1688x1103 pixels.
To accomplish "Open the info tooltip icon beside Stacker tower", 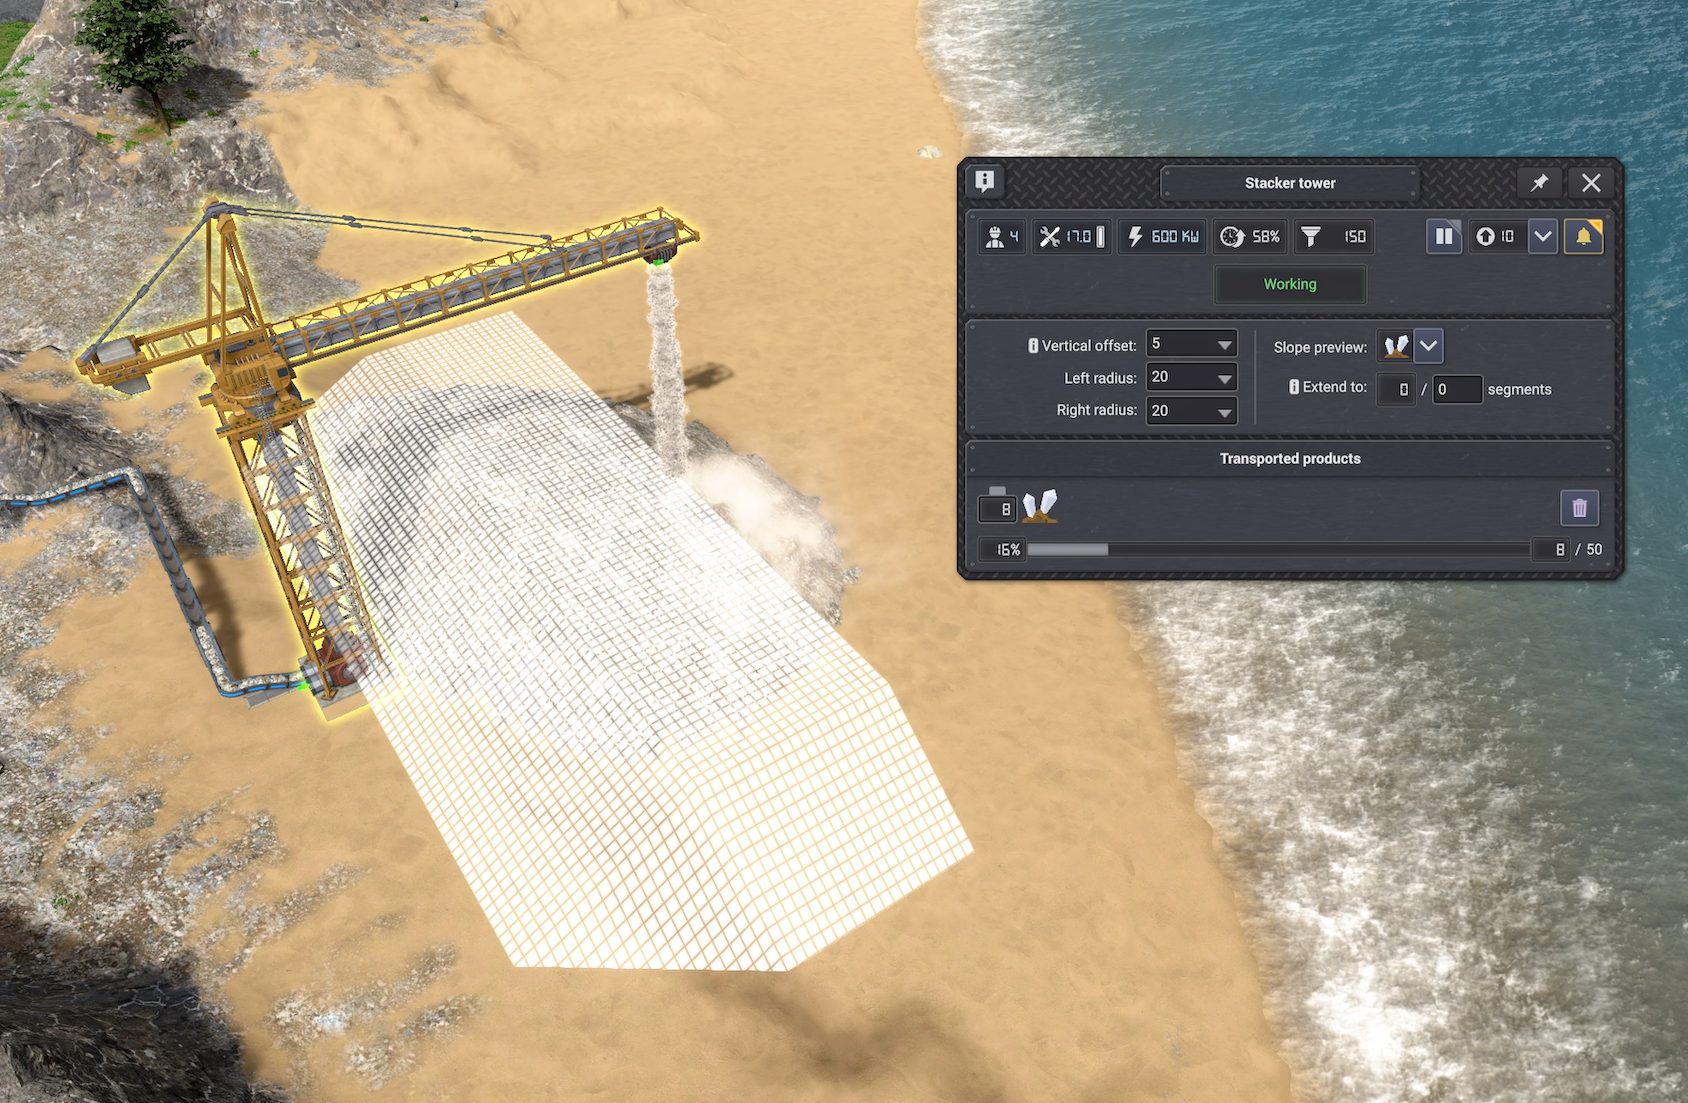I will pos(985,181).
